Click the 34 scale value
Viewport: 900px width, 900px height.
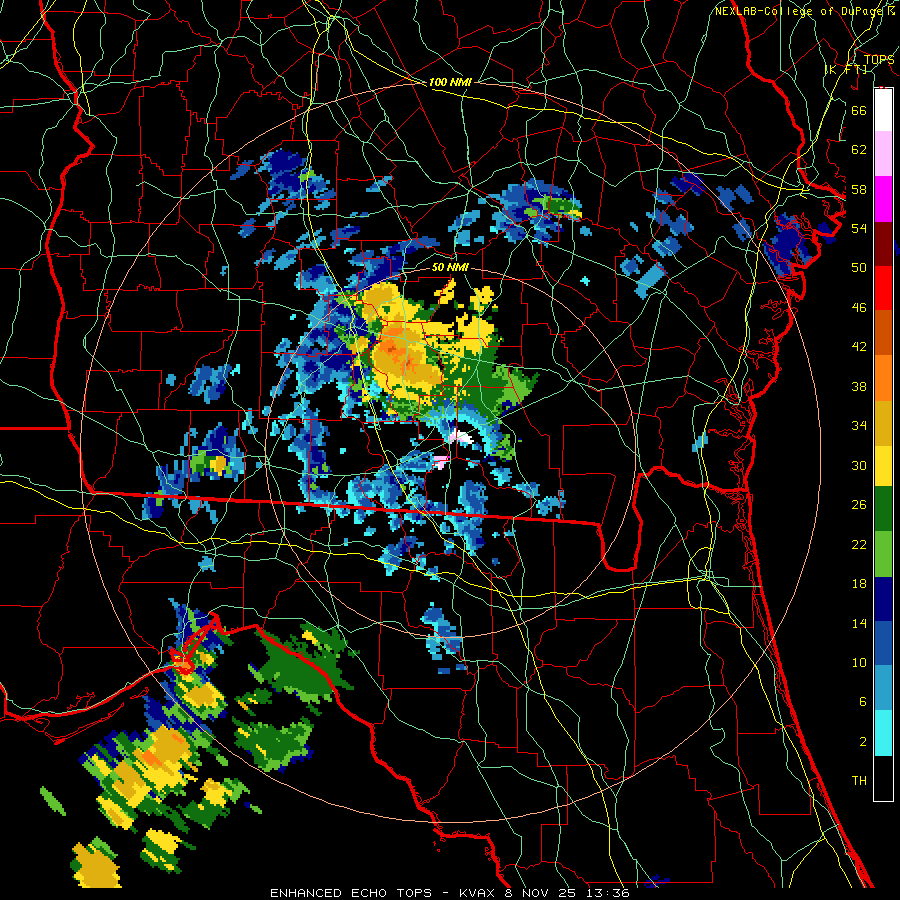(859, 425)
